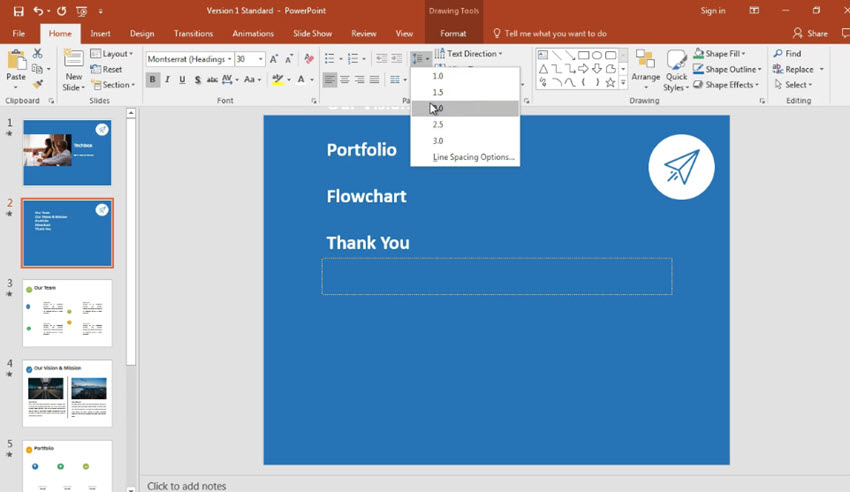Viewport: 850px width, 492px height.
Task: Apply center text alignment
Action: click(x=345, y=80)
